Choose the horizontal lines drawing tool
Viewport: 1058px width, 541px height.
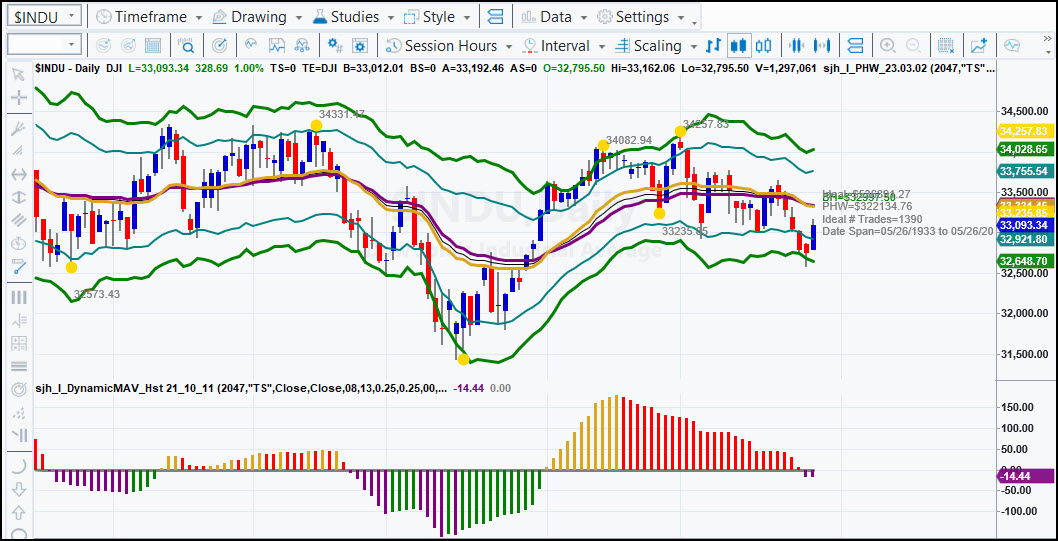[x=18, y=366]
